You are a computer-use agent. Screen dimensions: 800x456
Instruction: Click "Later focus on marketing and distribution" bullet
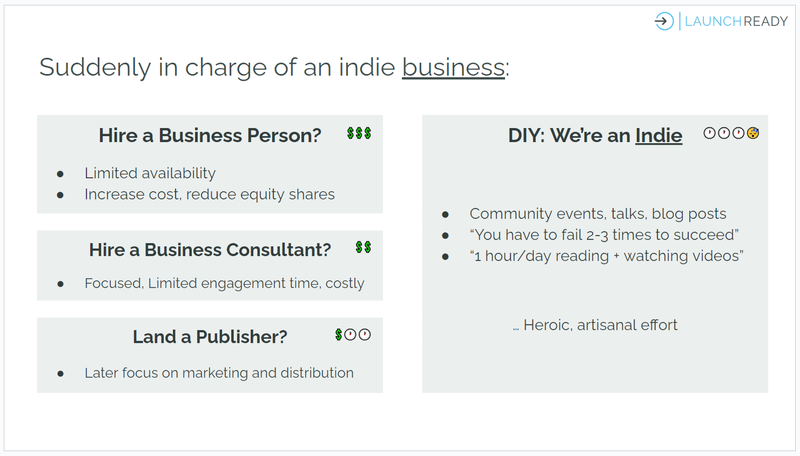point(219,373)
